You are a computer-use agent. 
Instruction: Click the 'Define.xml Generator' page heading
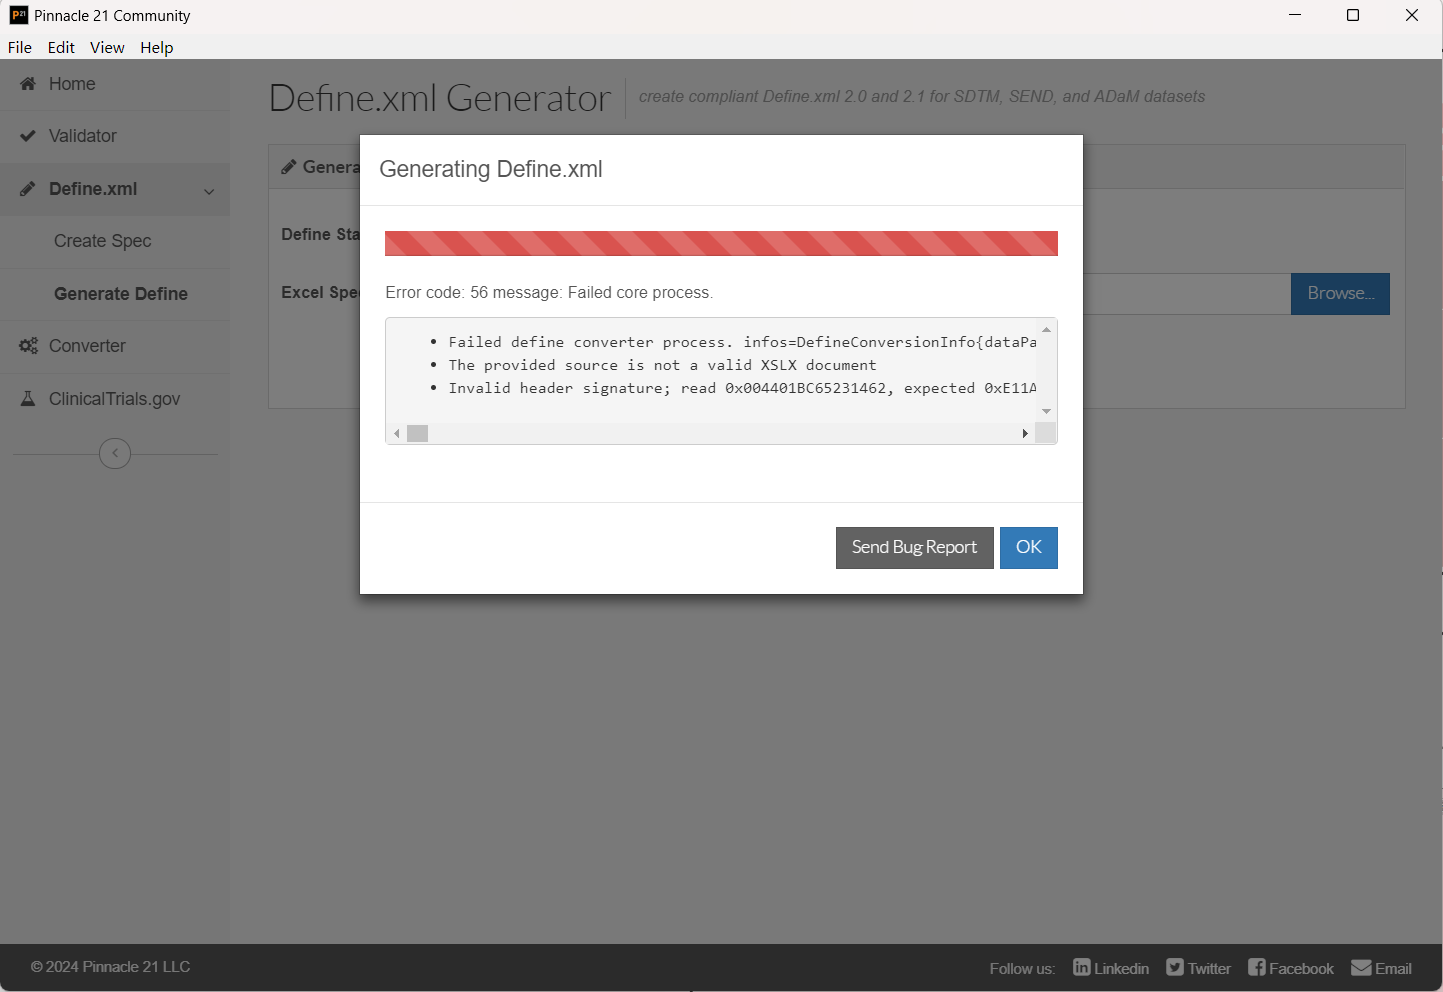click(x=440, y=98)
